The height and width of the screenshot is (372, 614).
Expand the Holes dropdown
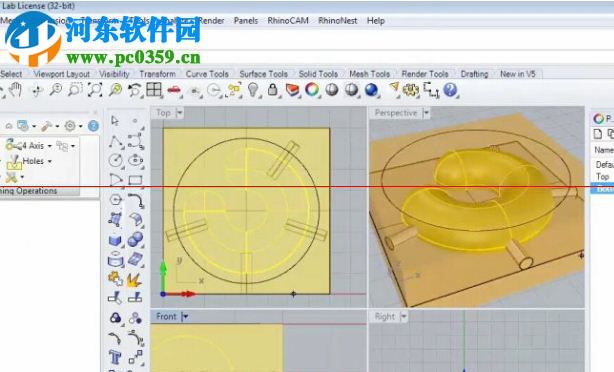pyautogui.click(x=50, y=161)
